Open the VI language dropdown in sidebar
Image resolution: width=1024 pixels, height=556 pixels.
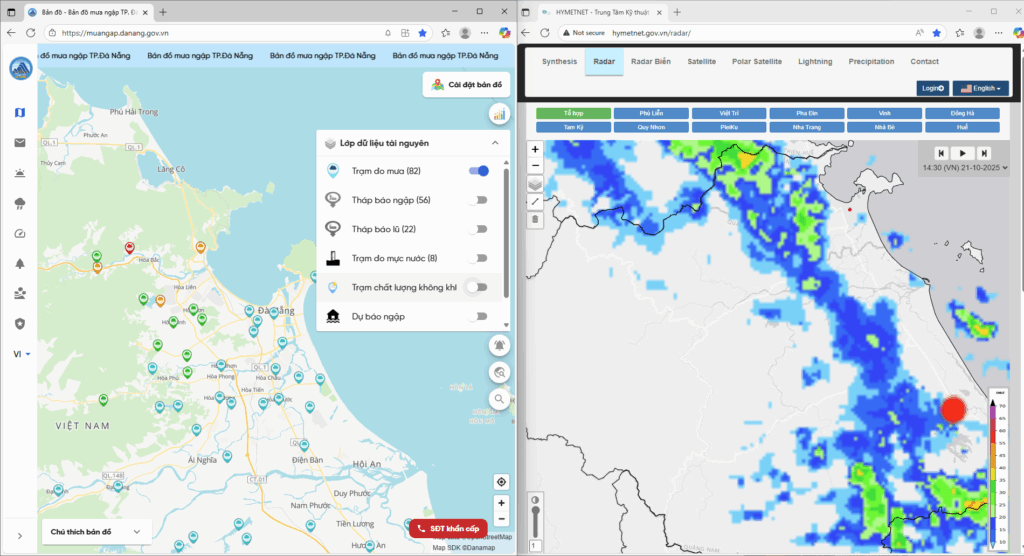point(22,354)
